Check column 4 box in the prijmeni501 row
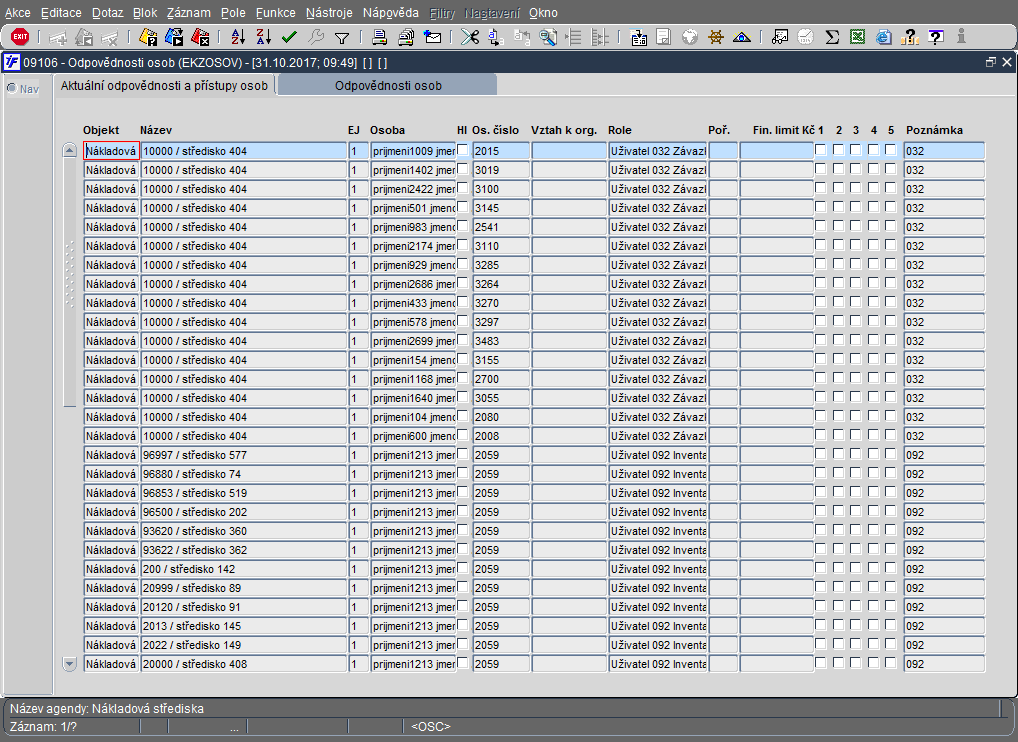The image size is (1018, 742). (873, 206)
